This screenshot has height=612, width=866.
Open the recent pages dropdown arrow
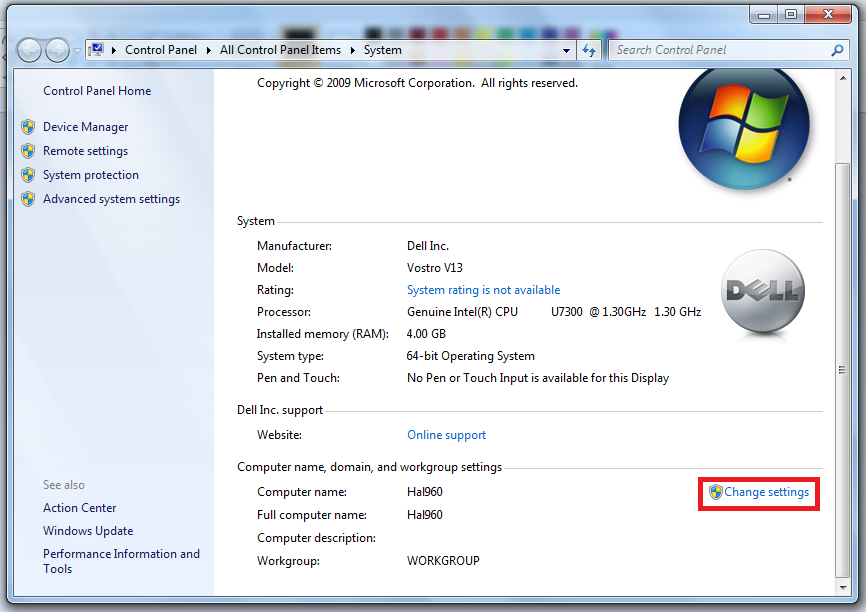coord(77,51)
